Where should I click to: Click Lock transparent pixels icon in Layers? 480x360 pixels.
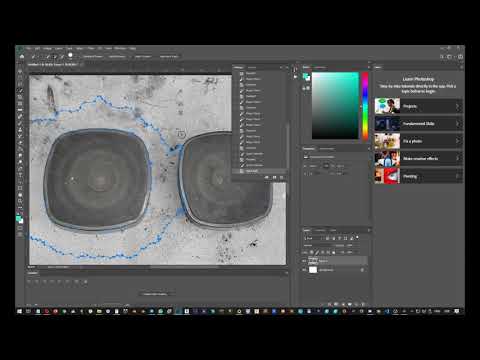(x=312, y=252)
